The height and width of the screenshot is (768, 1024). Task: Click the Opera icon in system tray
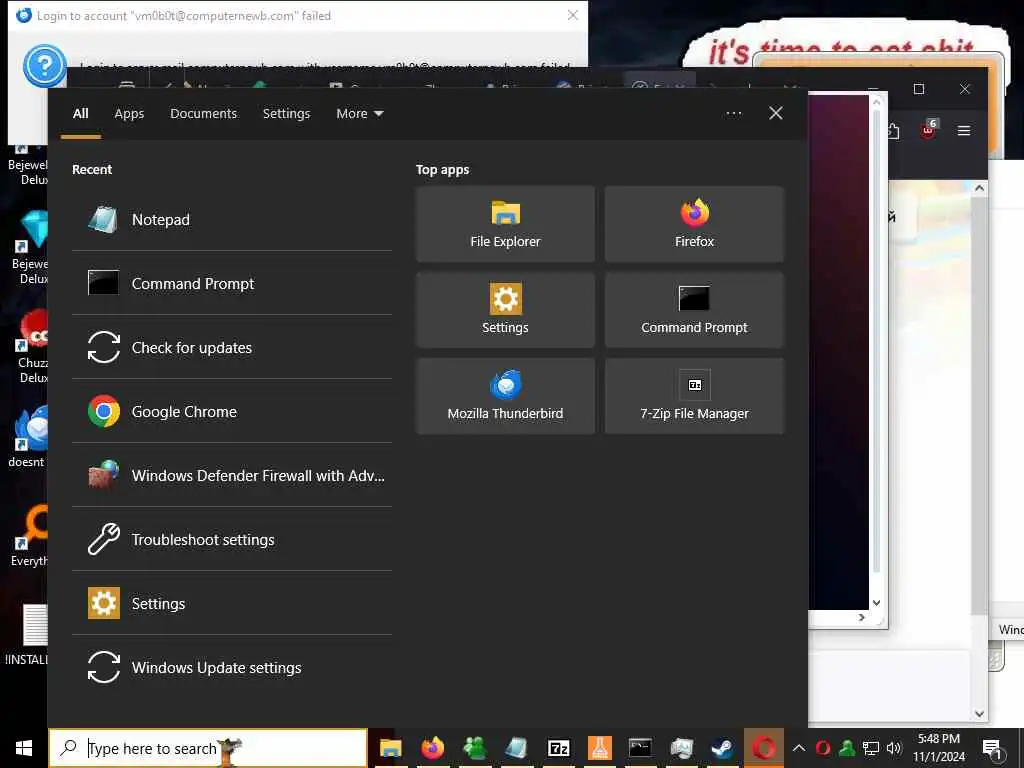[x=823, y=748]
